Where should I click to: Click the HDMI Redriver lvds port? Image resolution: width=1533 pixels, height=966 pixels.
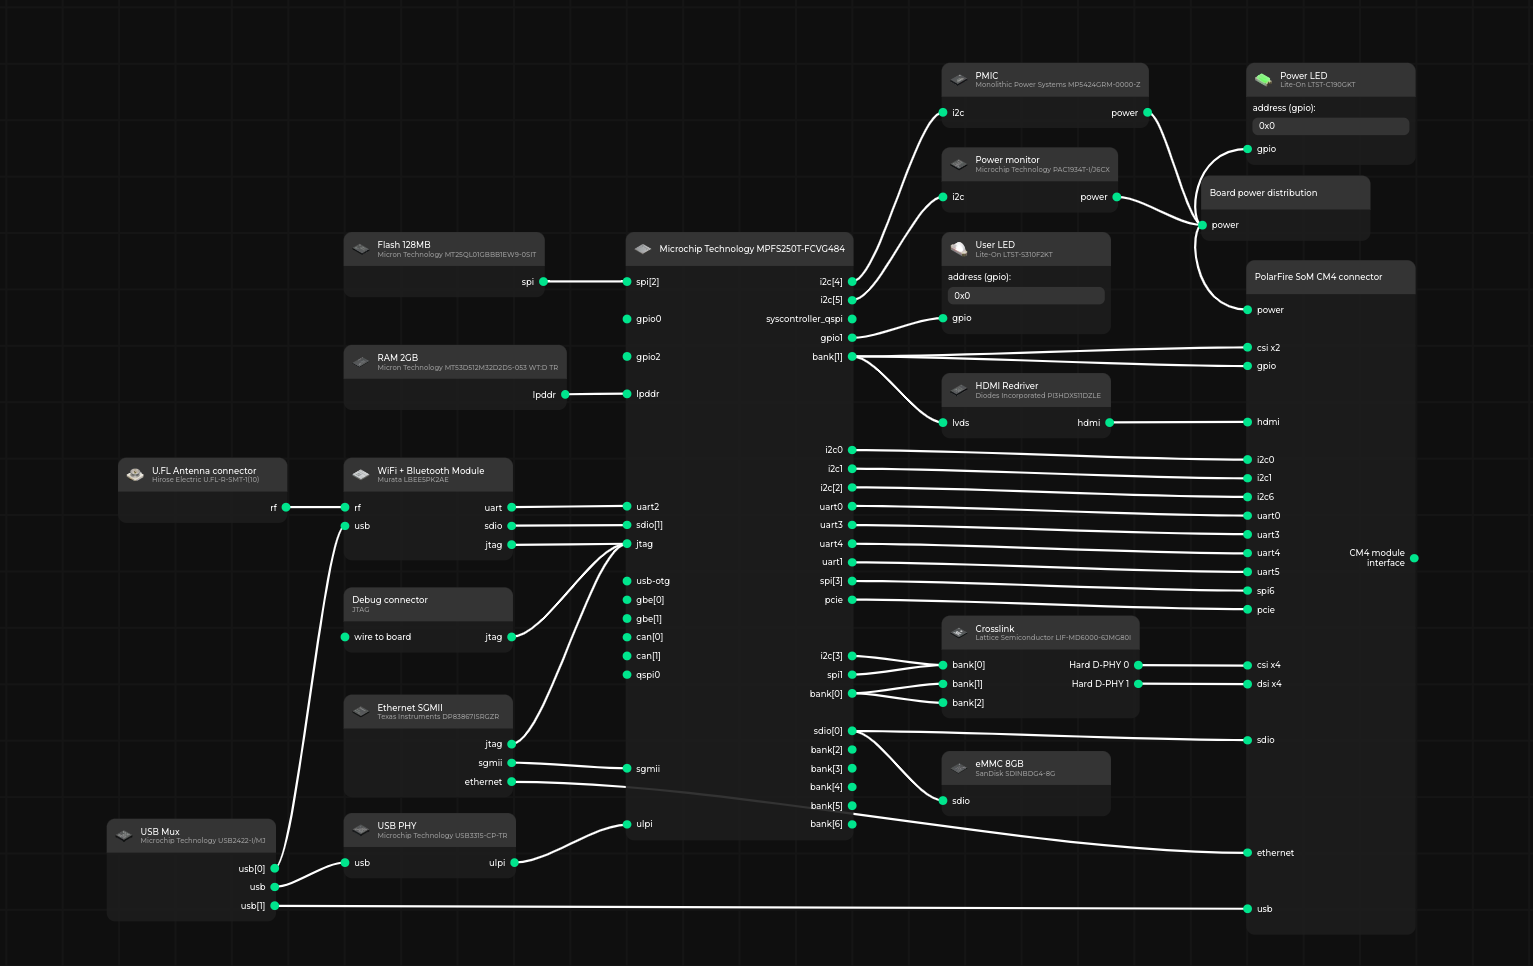[942, 423]
